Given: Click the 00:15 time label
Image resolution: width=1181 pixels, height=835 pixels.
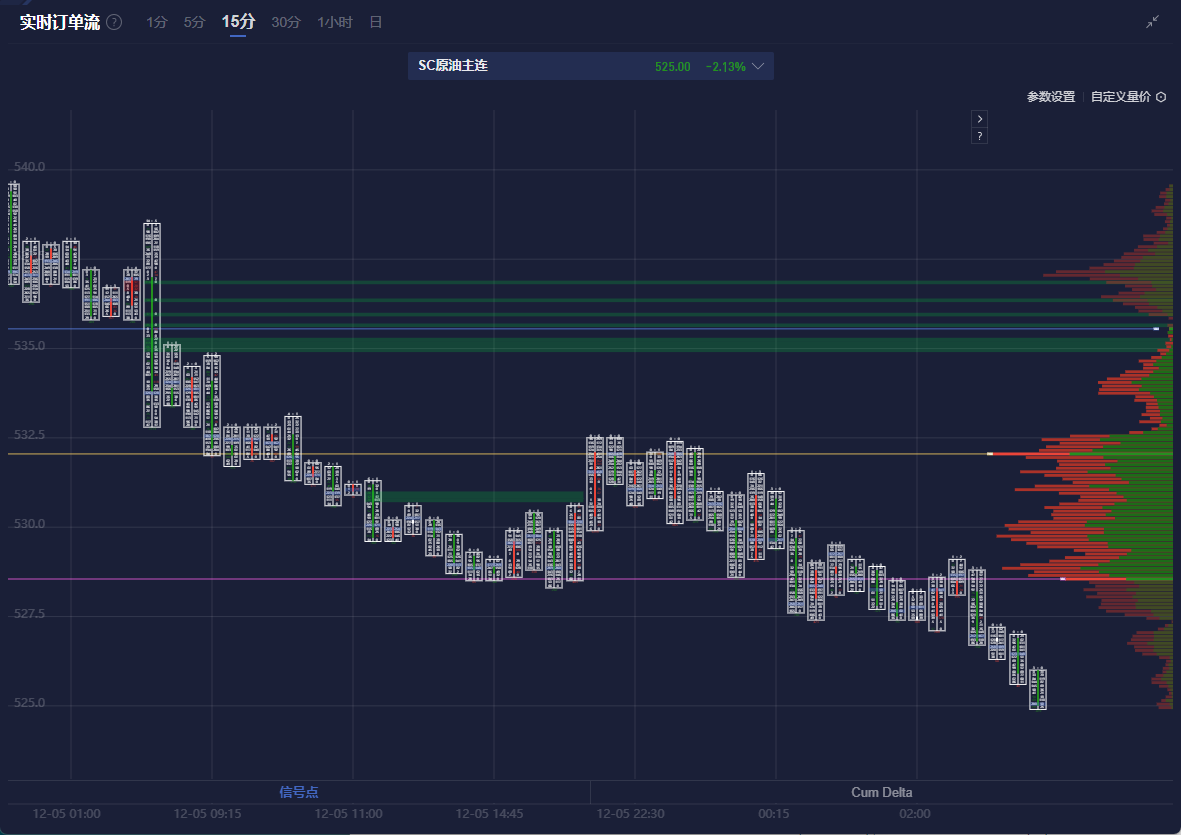Looking at the screenshot, I should click(774, 814).
